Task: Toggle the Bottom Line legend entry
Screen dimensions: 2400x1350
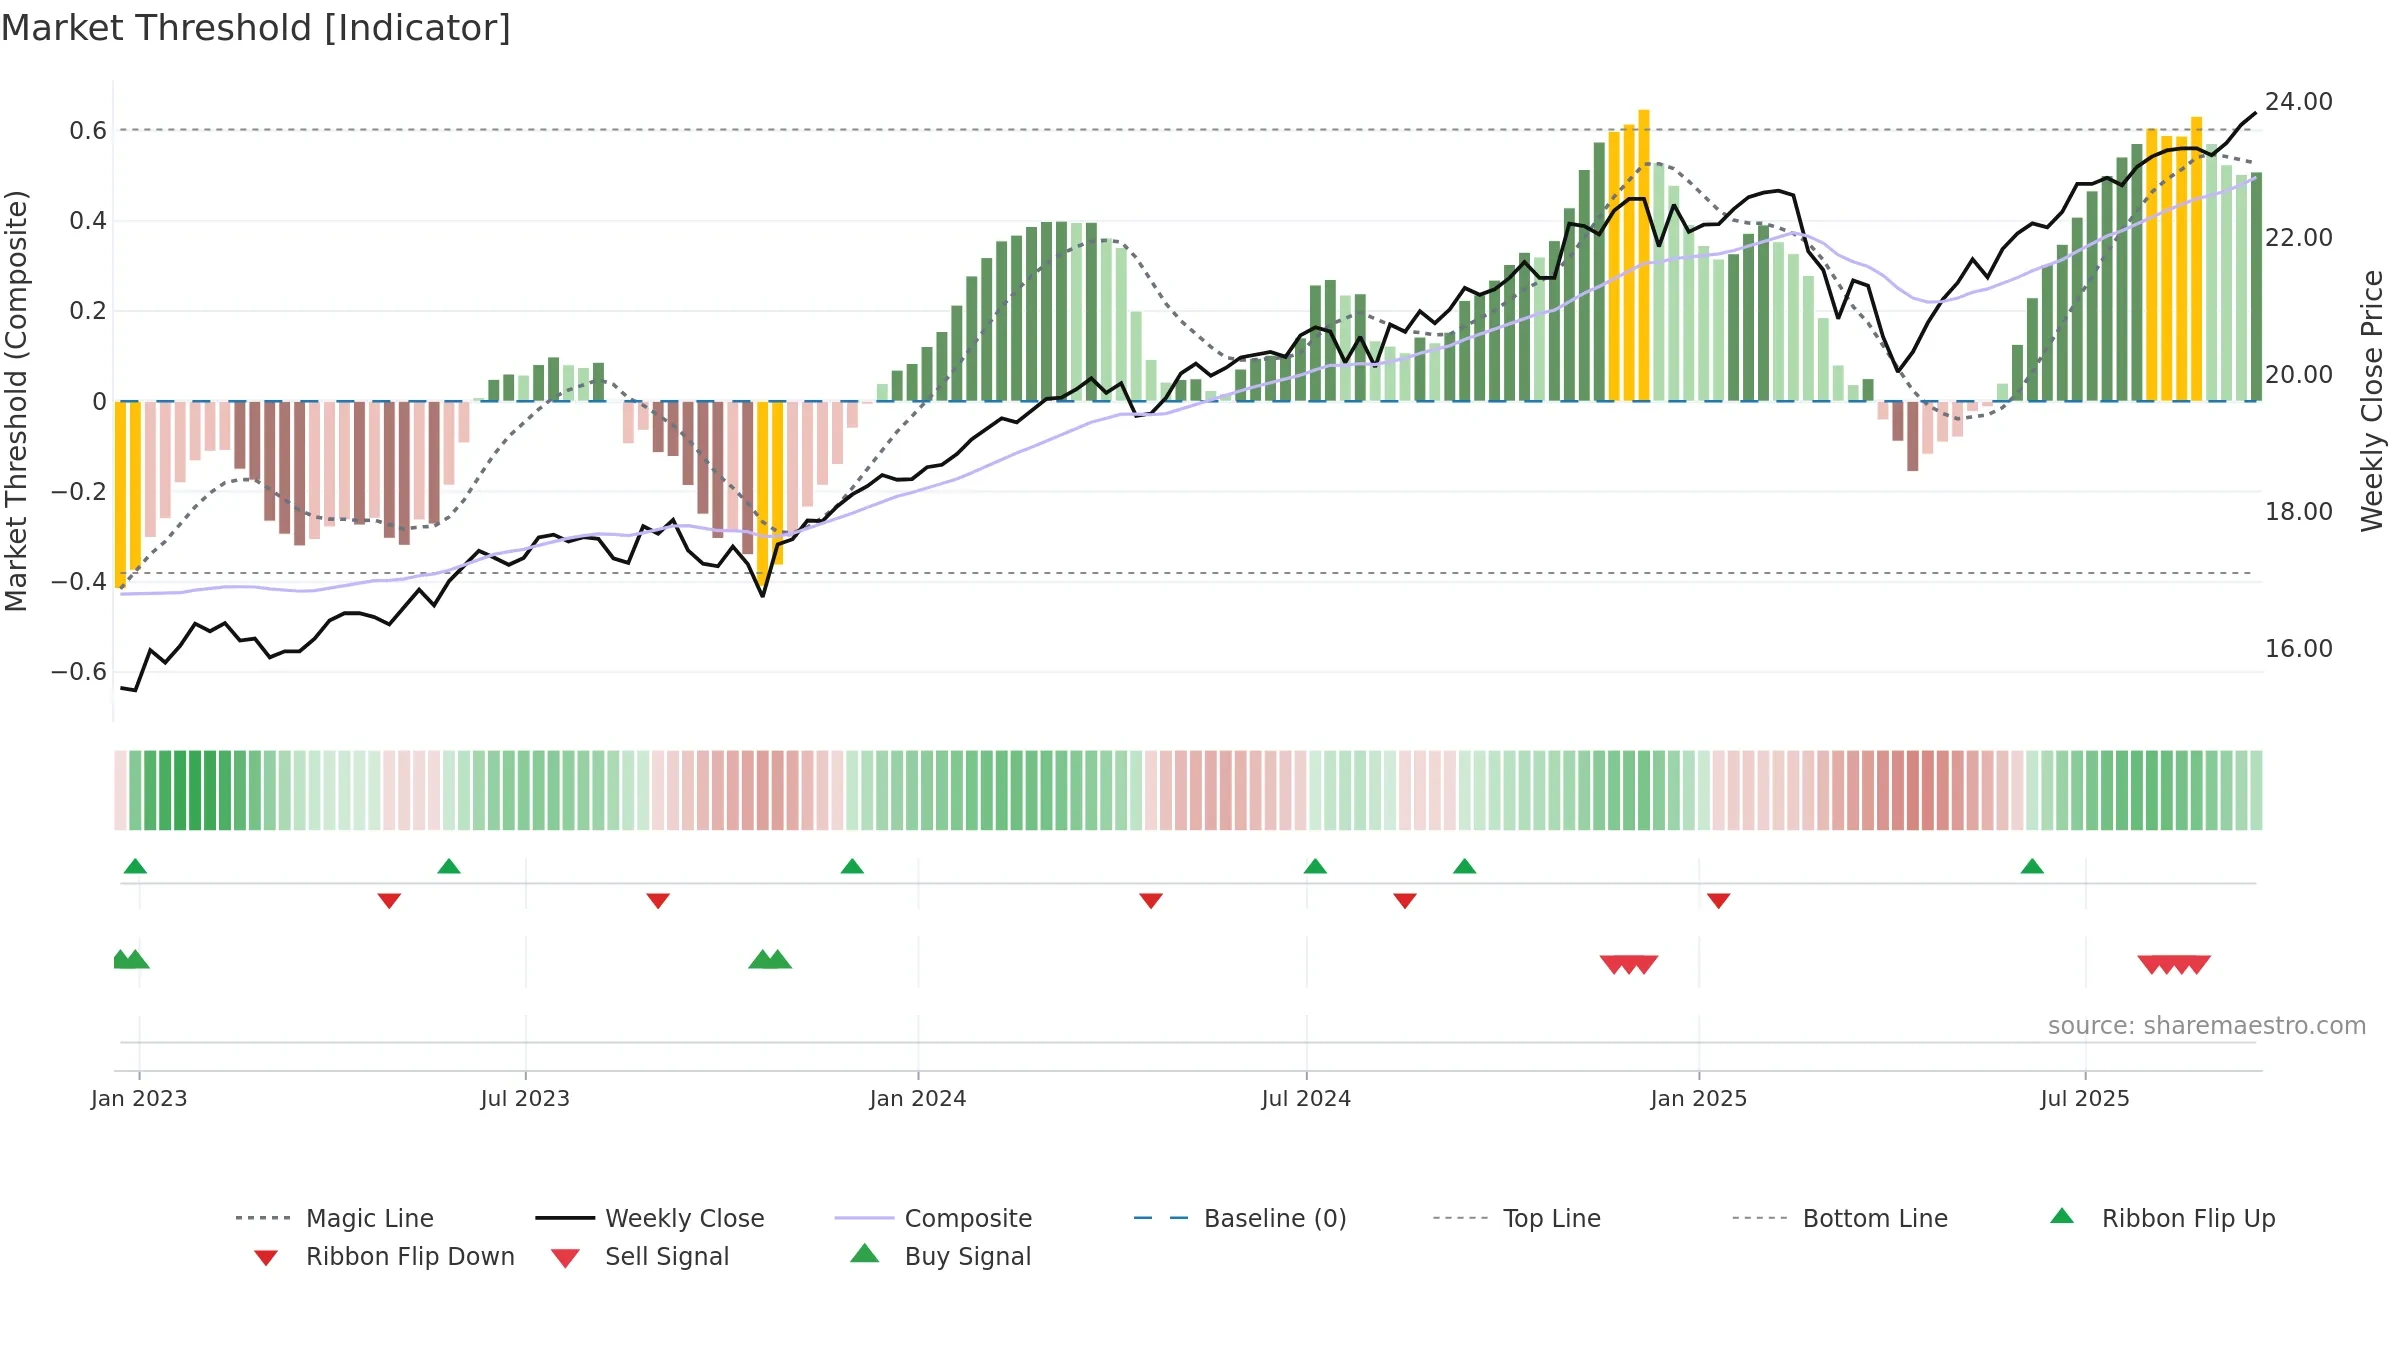Action: [1840, 1218]
